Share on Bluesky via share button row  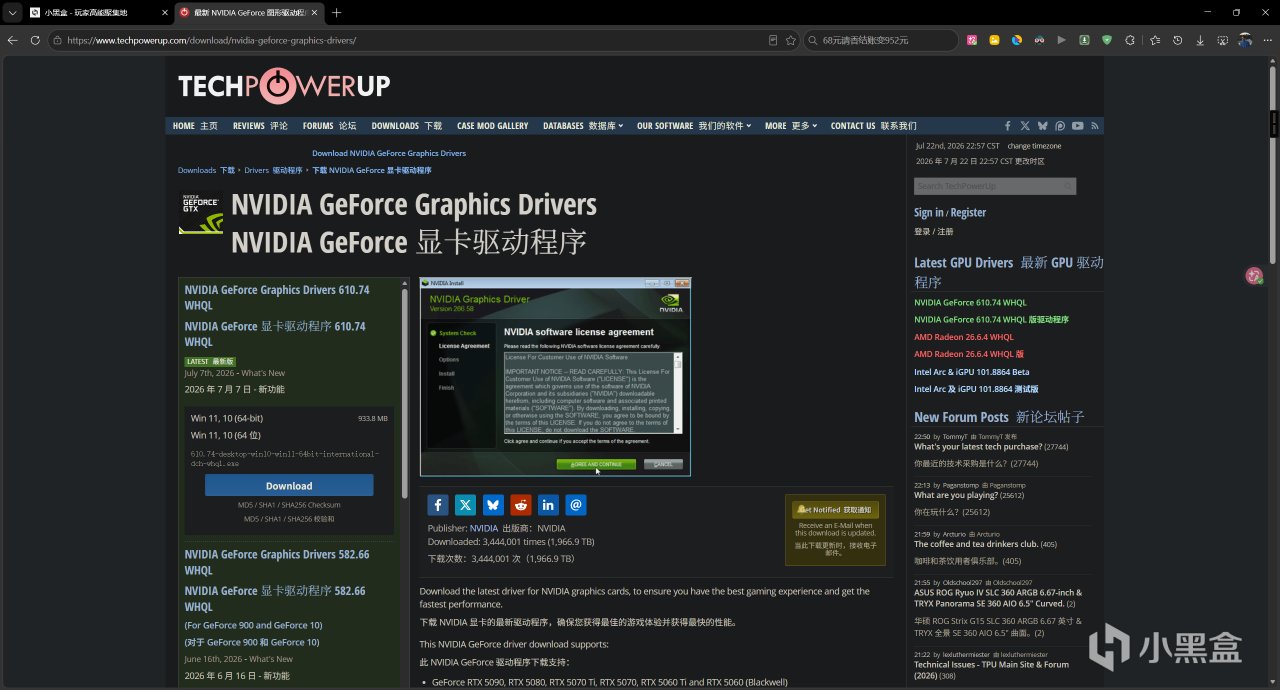tap(493, 505)
